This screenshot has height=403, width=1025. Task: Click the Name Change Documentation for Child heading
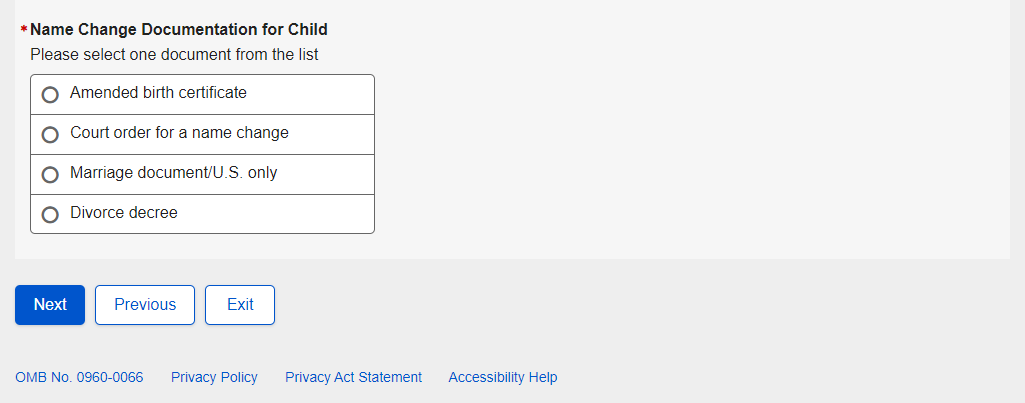point(179,30)
